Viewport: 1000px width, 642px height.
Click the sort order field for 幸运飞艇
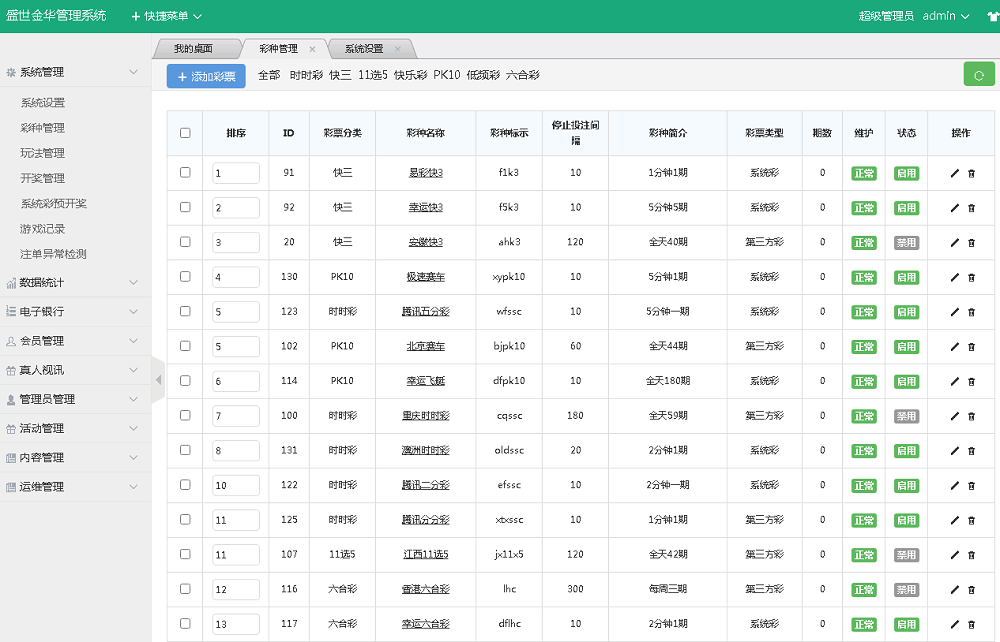(x=235, y=381)
